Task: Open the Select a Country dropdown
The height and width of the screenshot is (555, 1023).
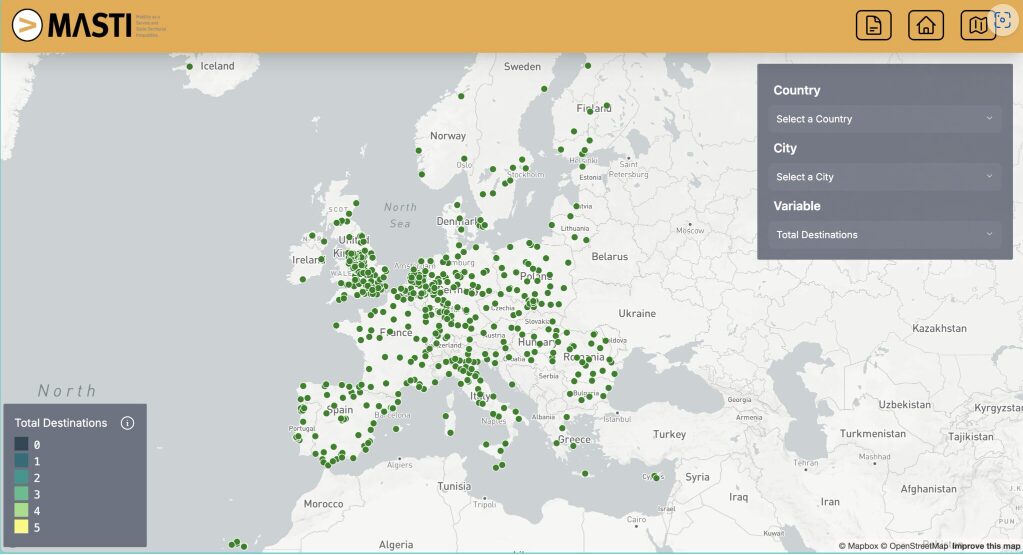Action: click(x=884, y=119)
